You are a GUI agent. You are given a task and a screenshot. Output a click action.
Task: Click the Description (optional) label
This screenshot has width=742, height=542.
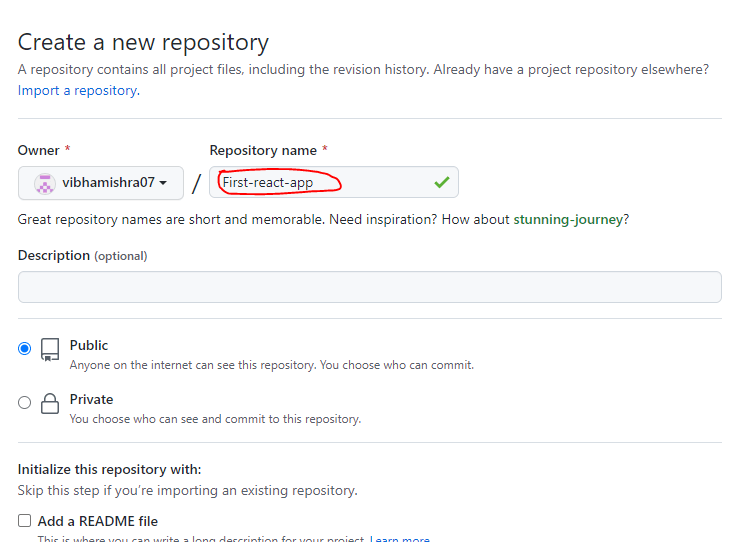click(82, 256)
